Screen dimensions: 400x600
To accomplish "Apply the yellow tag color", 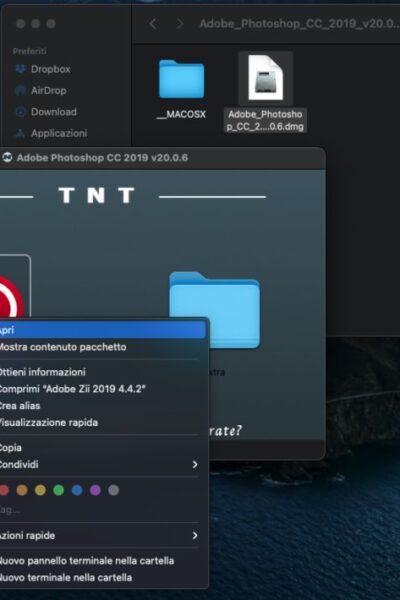I will [40, 490].
